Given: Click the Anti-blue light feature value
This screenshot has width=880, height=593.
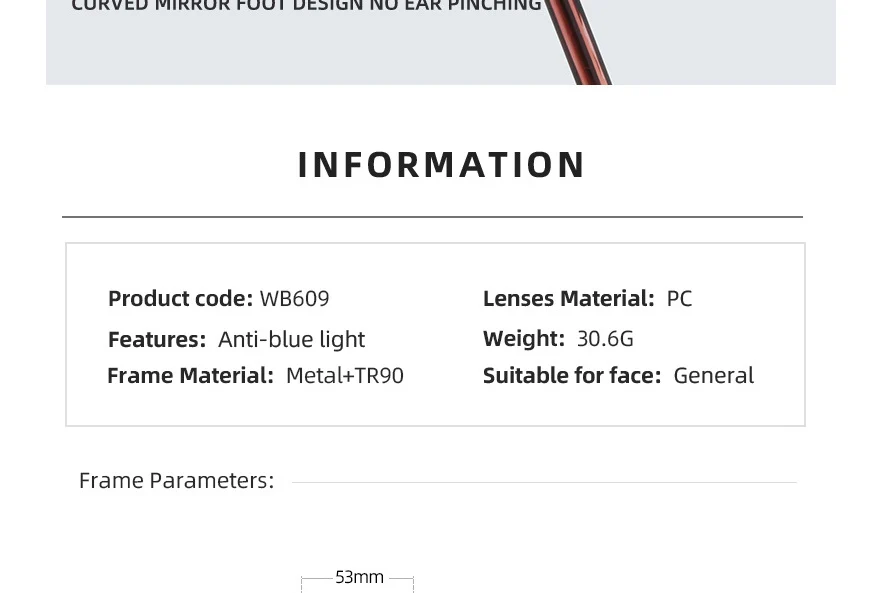Looking at the screenshot, I should coord(291,339).
